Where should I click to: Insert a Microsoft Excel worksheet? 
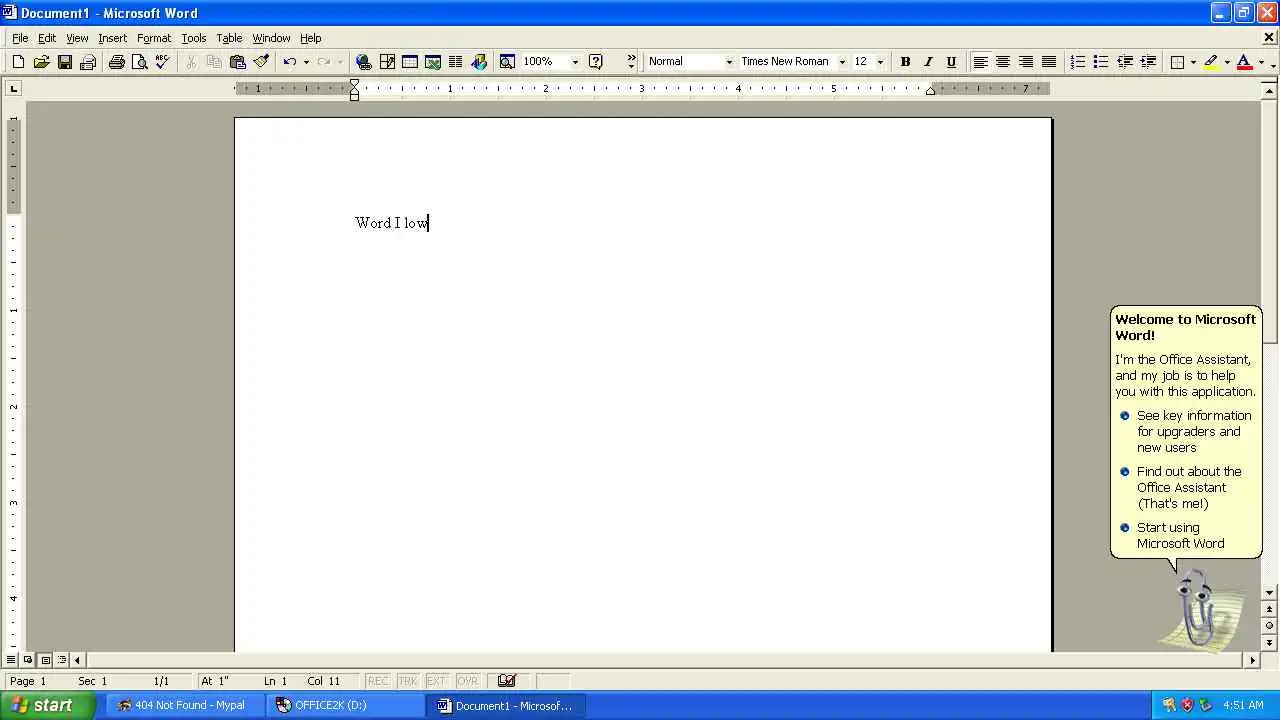pyautogui.click(x=433, y=62)
